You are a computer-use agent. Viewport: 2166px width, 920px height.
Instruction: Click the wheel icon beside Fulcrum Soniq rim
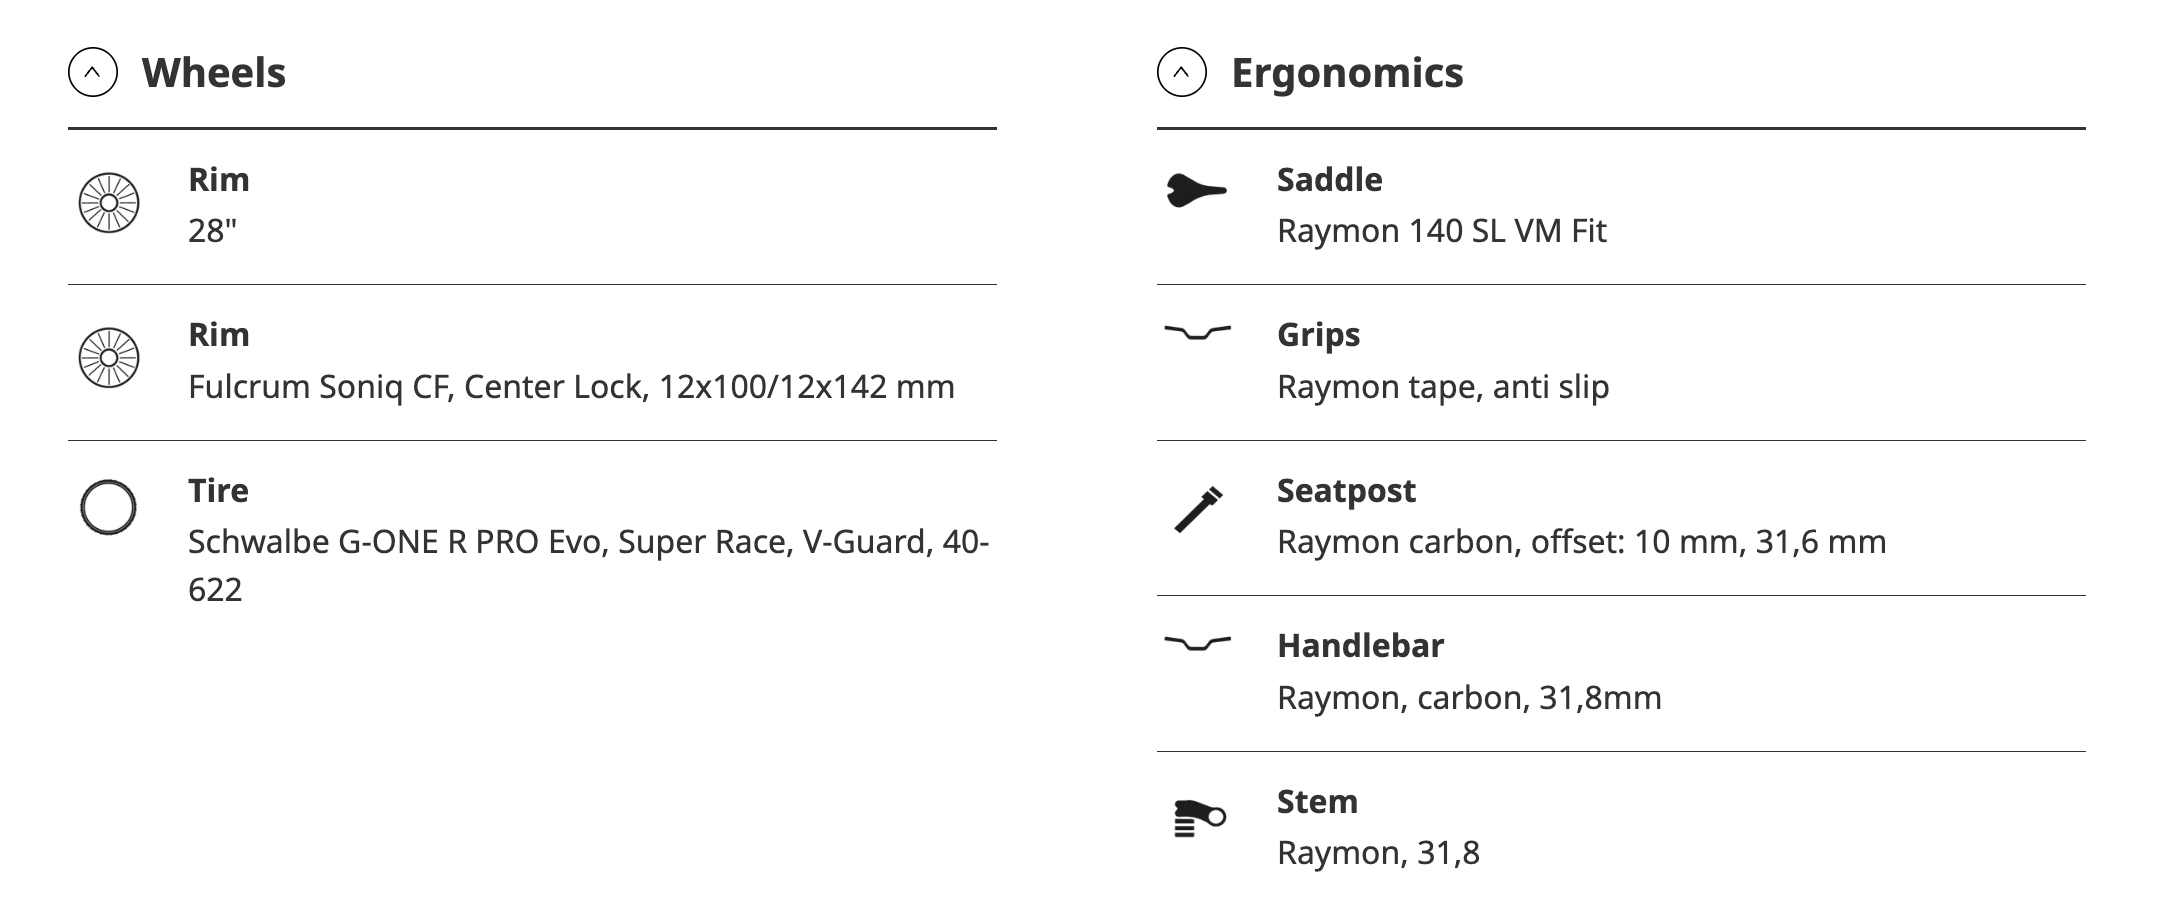click(109, 358)
